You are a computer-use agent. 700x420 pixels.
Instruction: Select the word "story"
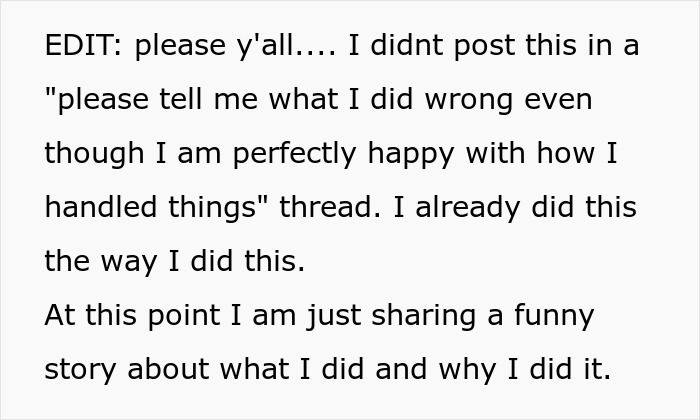tap(80, 371)
